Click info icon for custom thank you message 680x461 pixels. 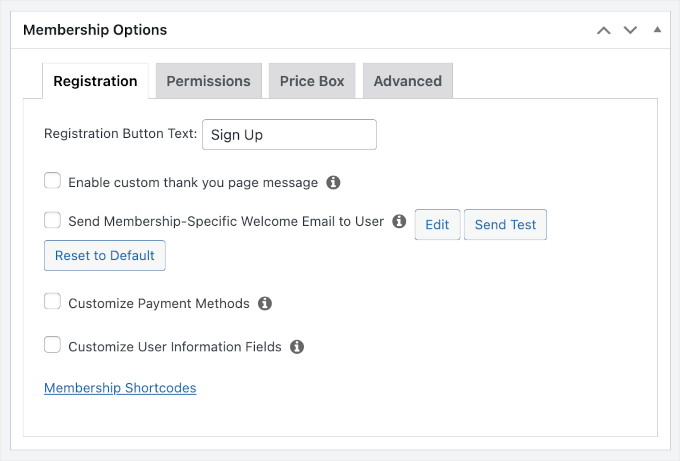[x=333, y=183]
